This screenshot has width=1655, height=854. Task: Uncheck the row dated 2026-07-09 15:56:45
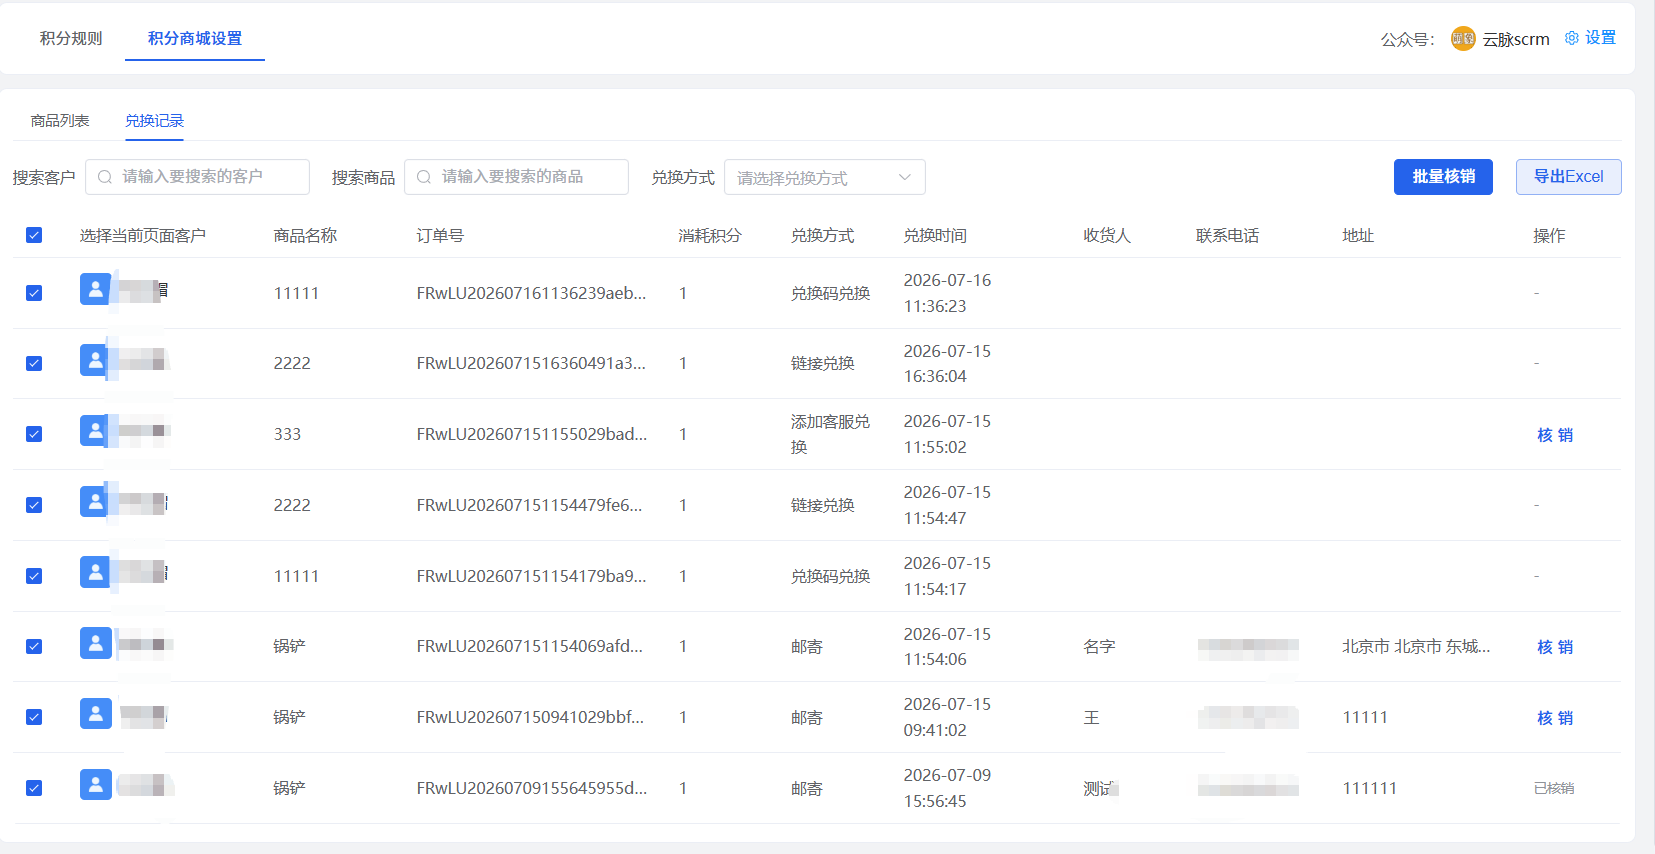pos(34,788)
